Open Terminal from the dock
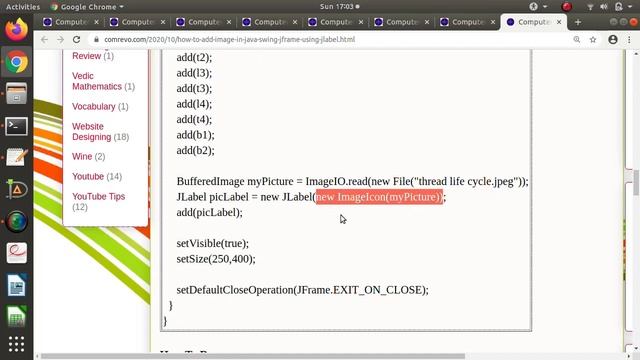This screenshot has width=640, height=360. point(16,126)
